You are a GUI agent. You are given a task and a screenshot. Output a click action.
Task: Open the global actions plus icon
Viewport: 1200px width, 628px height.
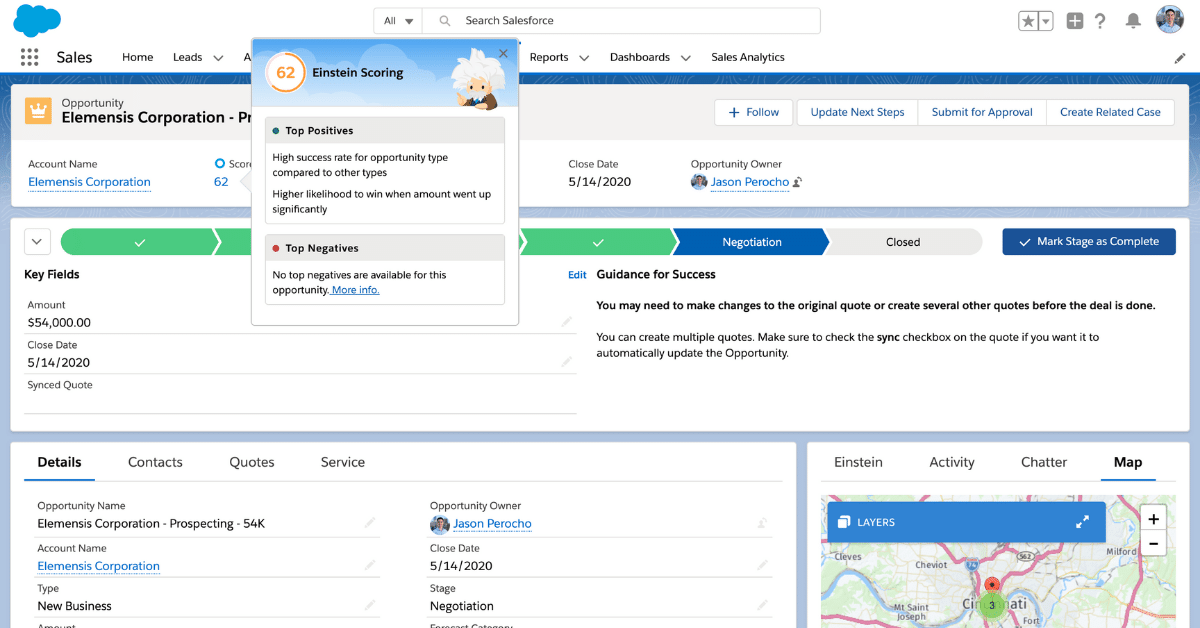(1075, 21)
